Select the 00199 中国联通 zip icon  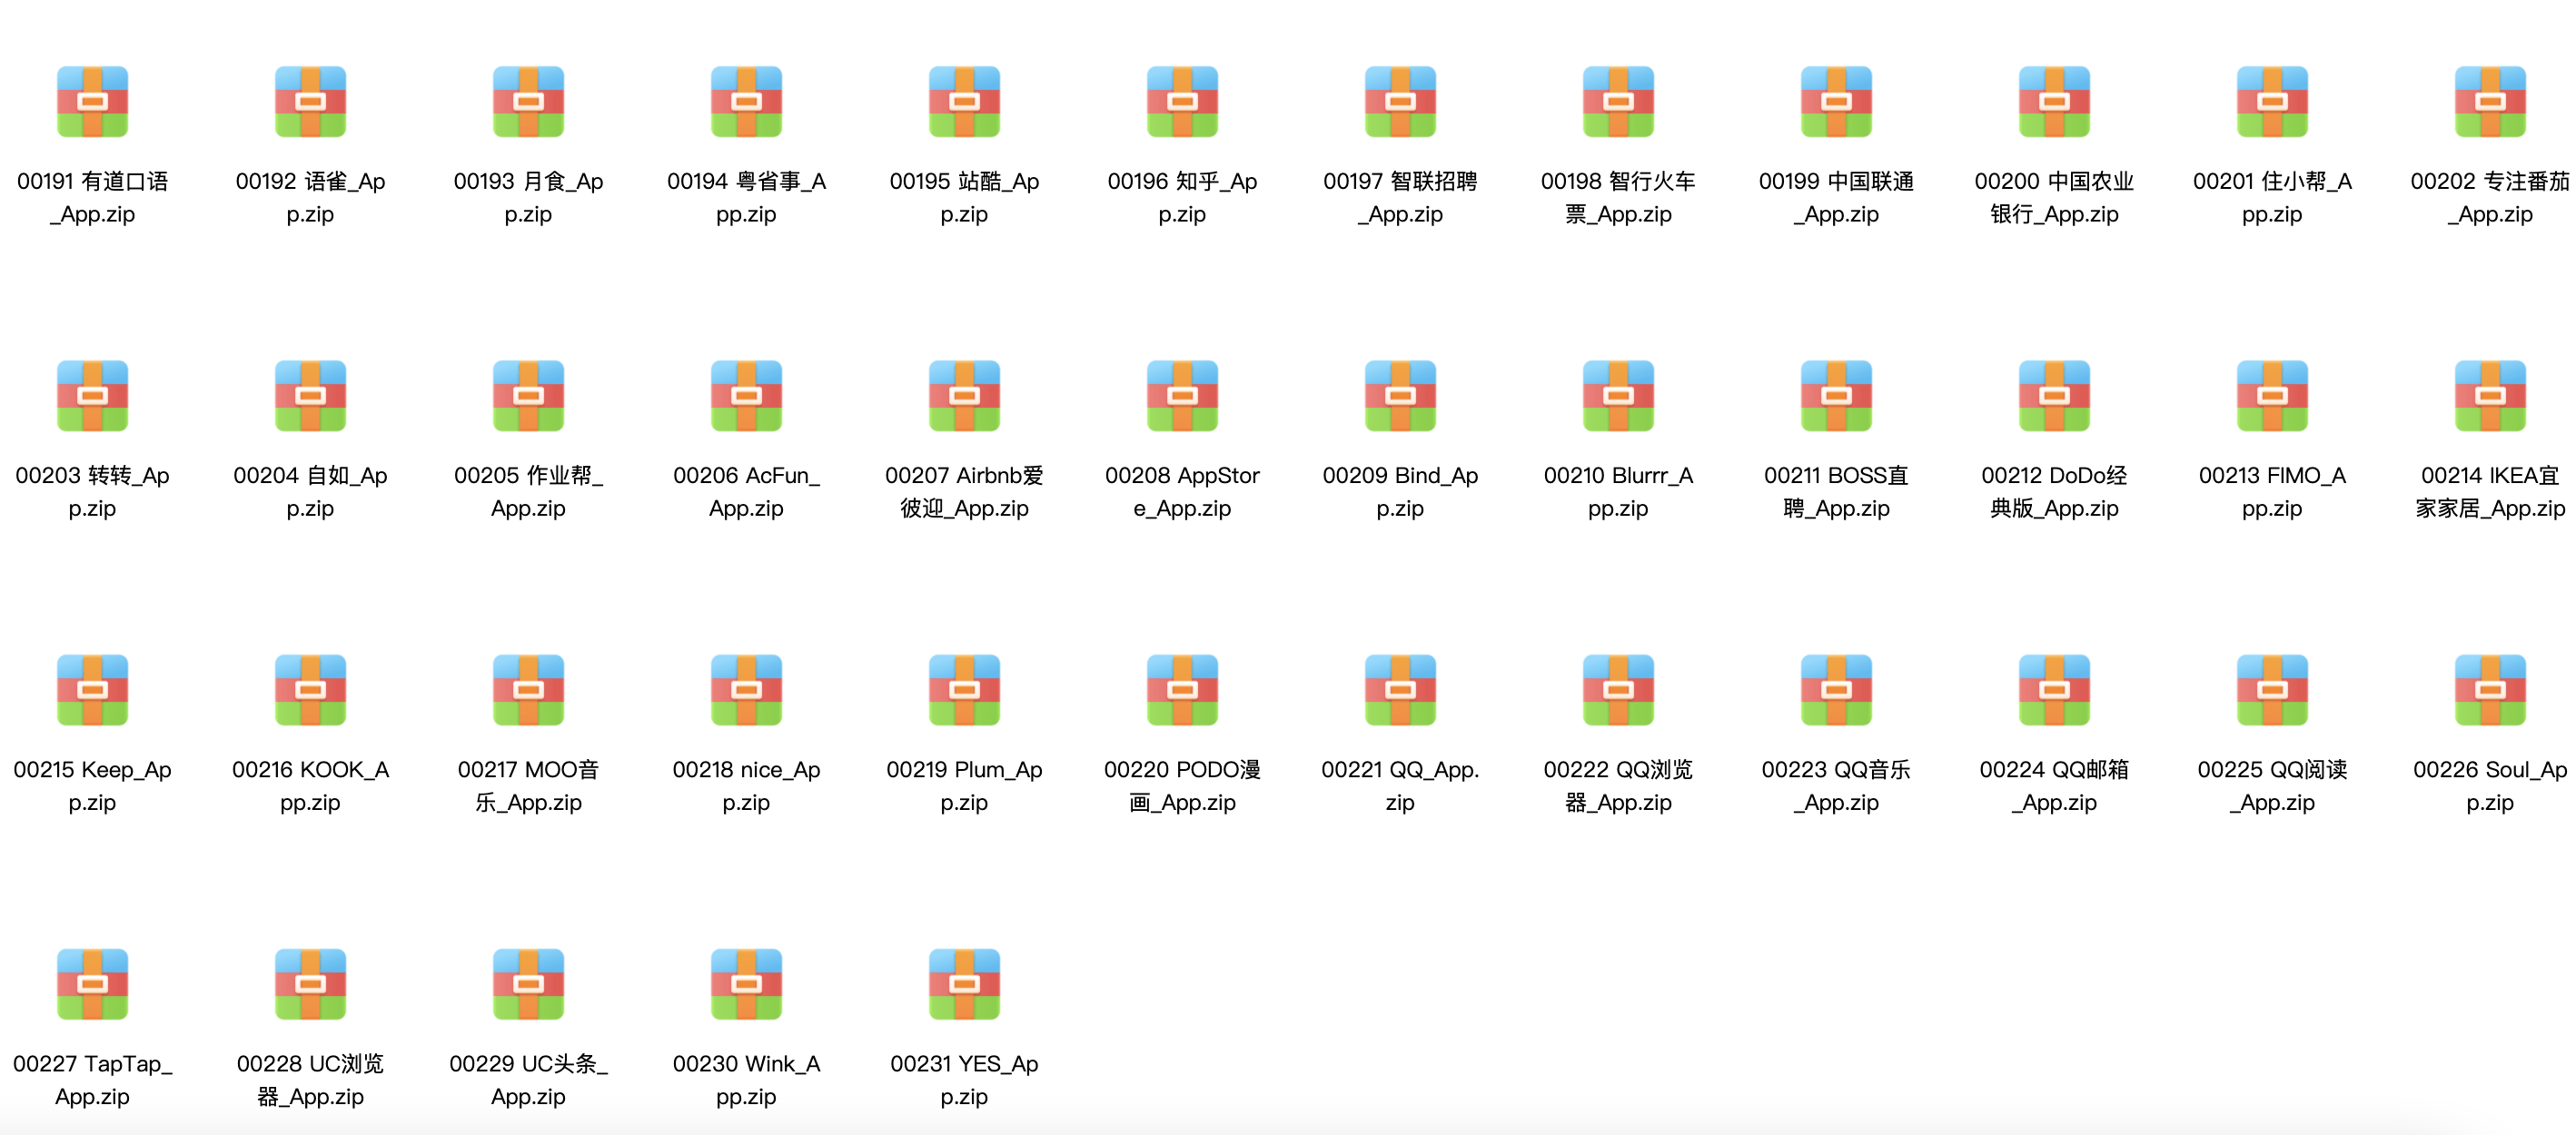tap(1836, 102)
